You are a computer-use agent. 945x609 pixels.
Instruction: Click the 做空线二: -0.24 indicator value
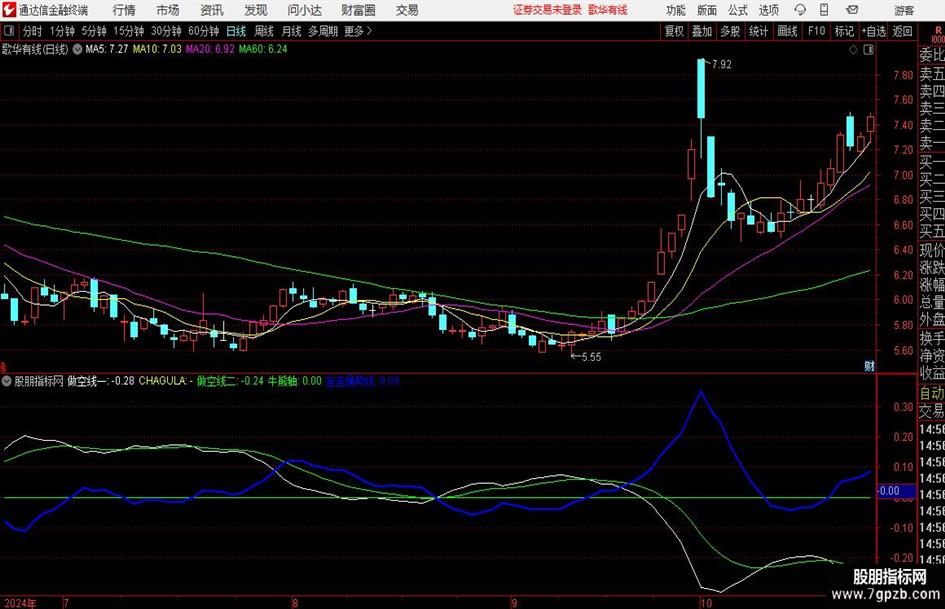(x=230, y=381)
